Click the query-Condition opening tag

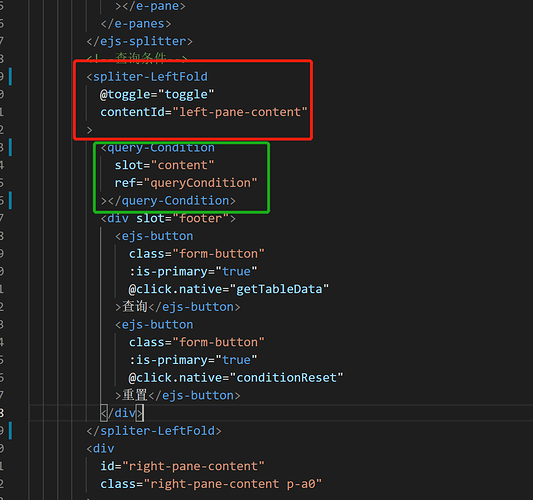click(x=157, y=148)
